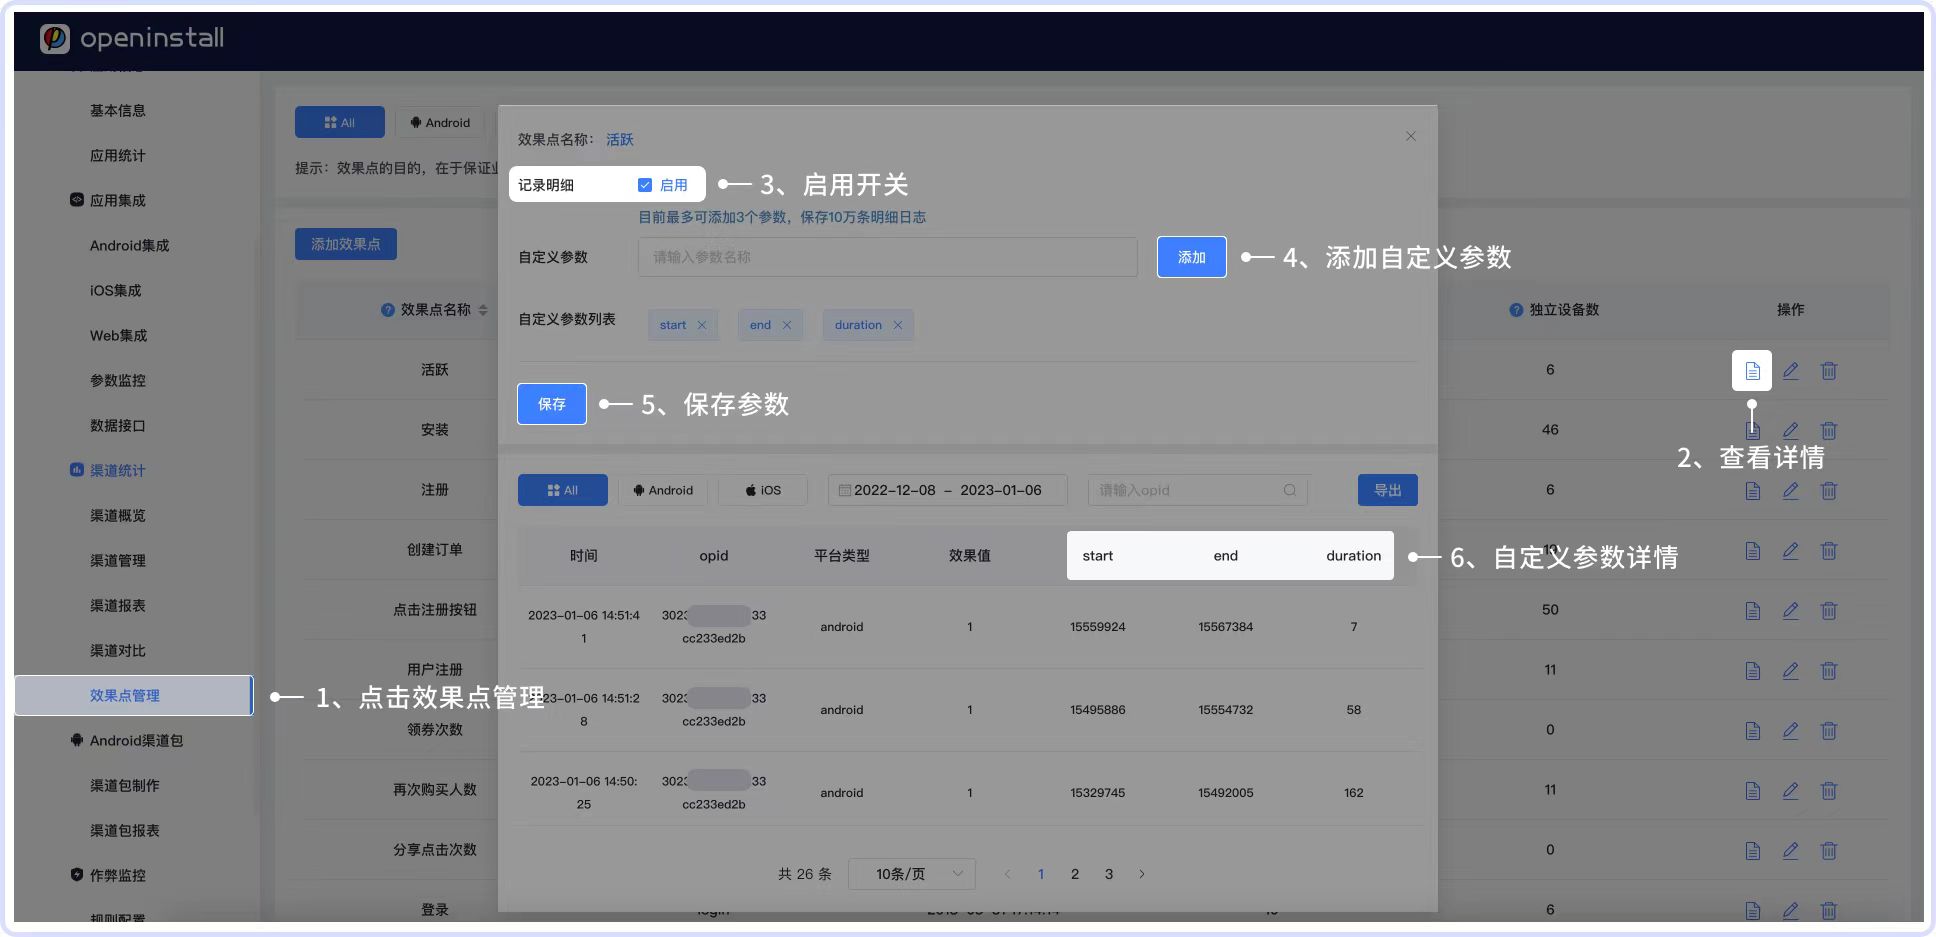Open 基本信息 in the sidebar

tap(118, 110)
